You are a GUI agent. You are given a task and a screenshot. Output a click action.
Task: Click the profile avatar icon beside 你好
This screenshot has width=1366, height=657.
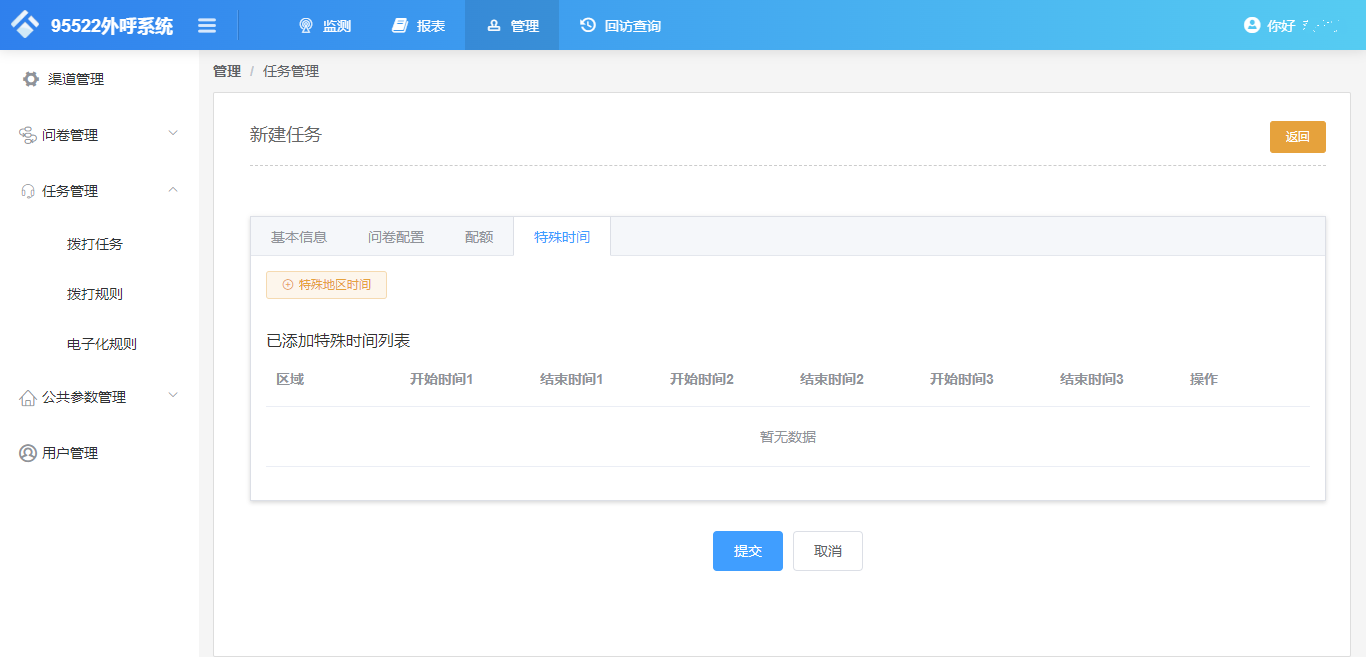[x=1254, y=25]
